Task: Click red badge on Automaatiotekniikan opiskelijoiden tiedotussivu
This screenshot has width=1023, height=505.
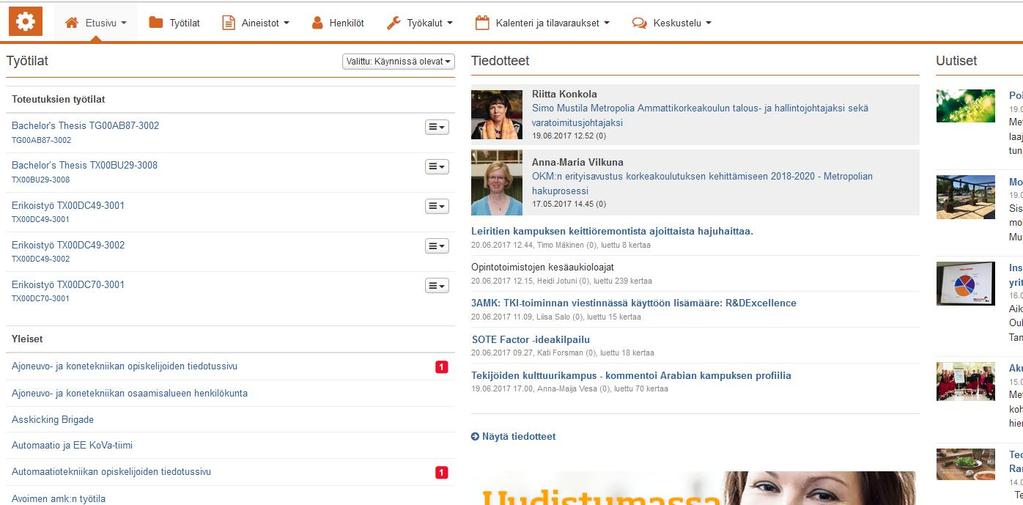Action: pyautogui.click(x=442, y=472)
